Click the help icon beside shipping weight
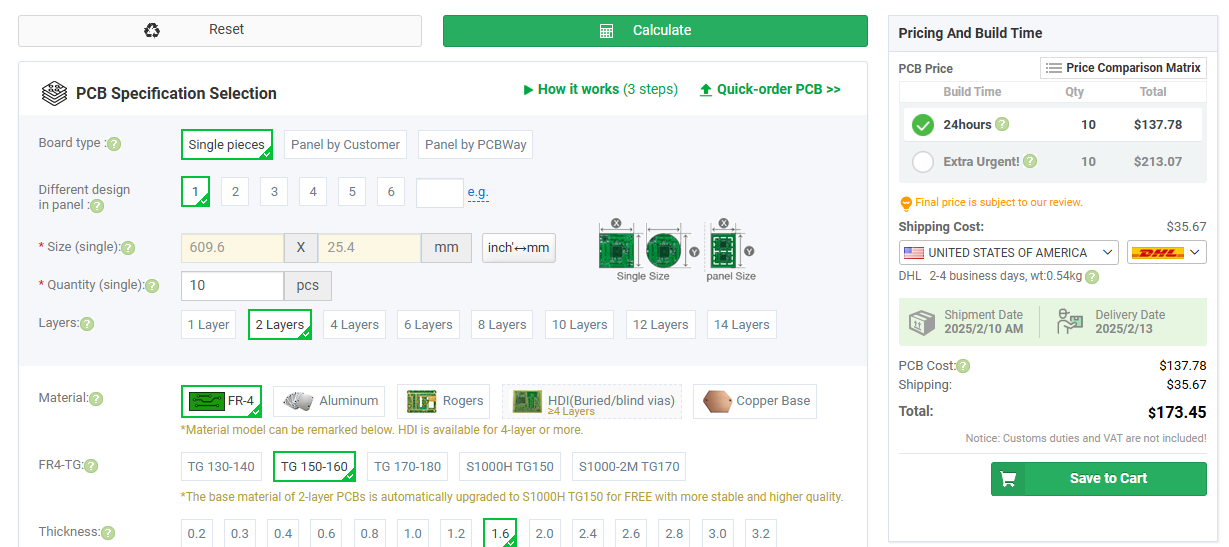The height and width of the screenshot is (547, 1229). (1092, 276)
